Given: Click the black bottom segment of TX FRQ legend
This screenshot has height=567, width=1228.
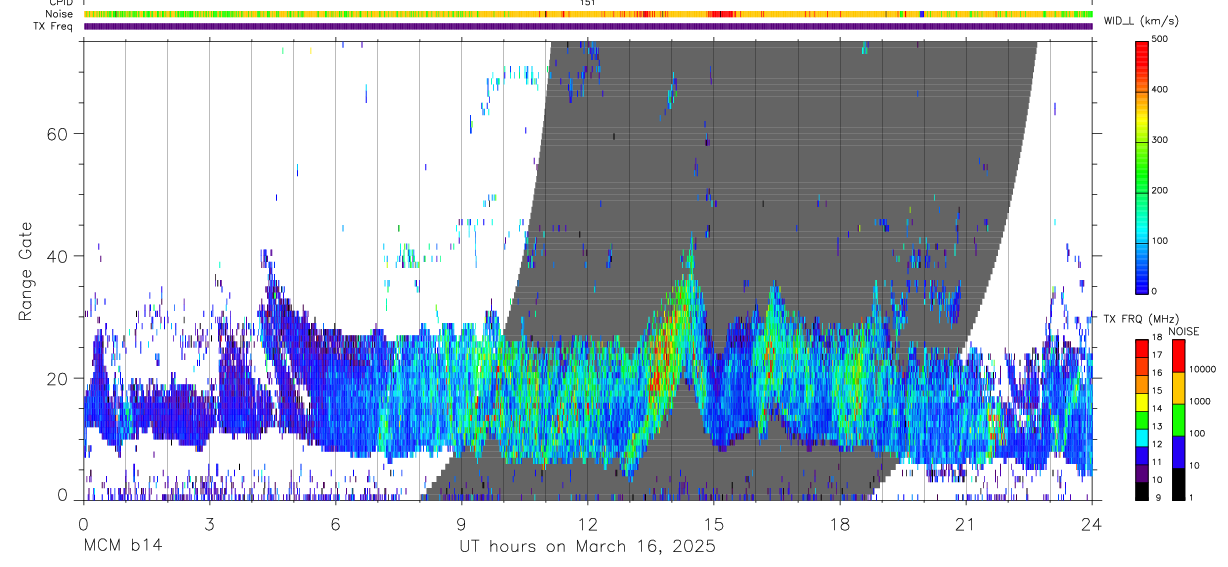Looking at the screenshot, I should (1143, 490).
